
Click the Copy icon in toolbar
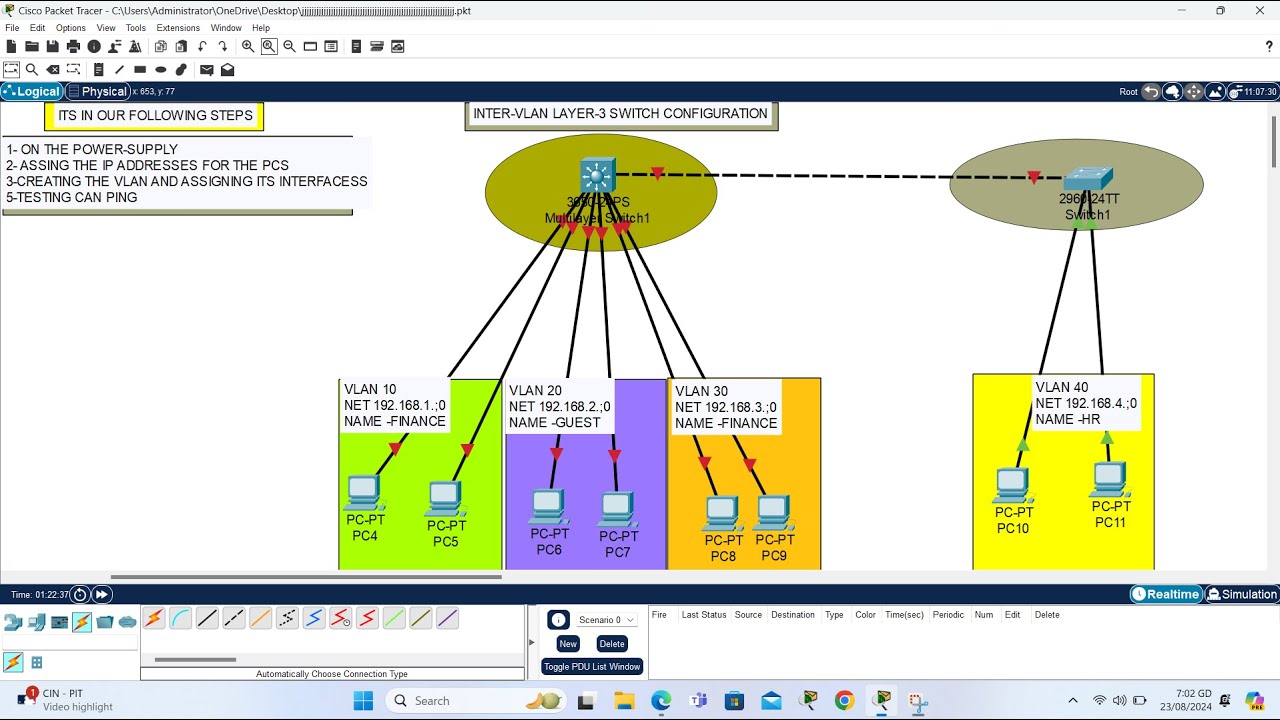coord(160,46)
